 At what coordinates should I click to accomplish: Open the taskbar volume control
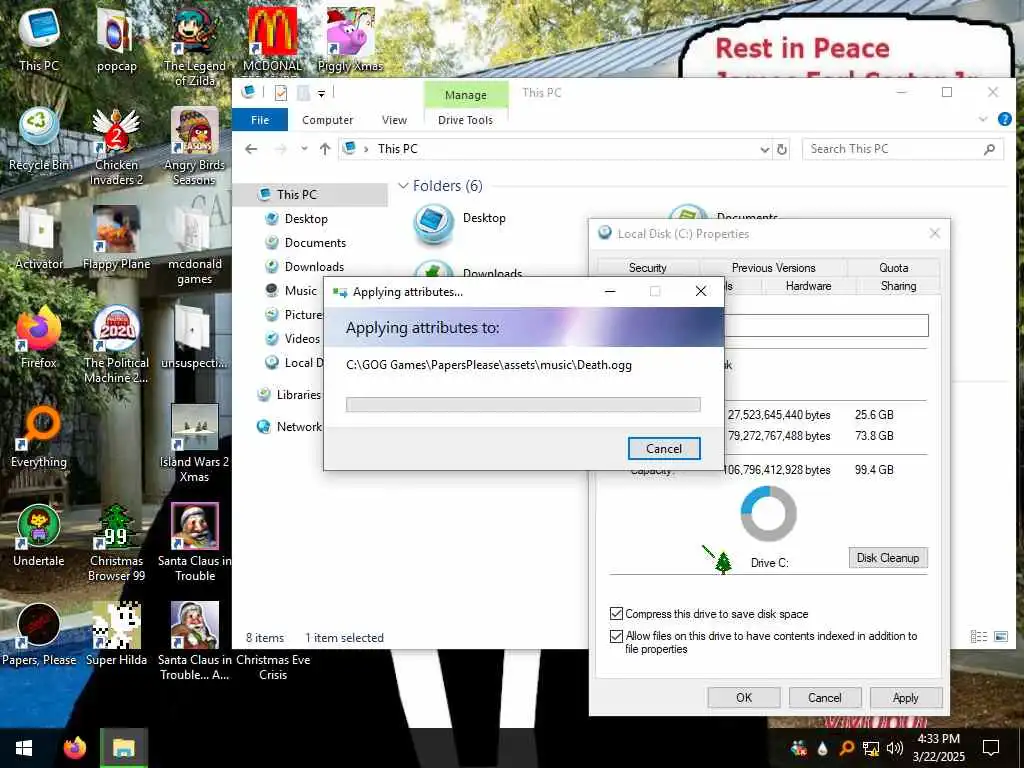pyautogui.click(x=895, y=748)
